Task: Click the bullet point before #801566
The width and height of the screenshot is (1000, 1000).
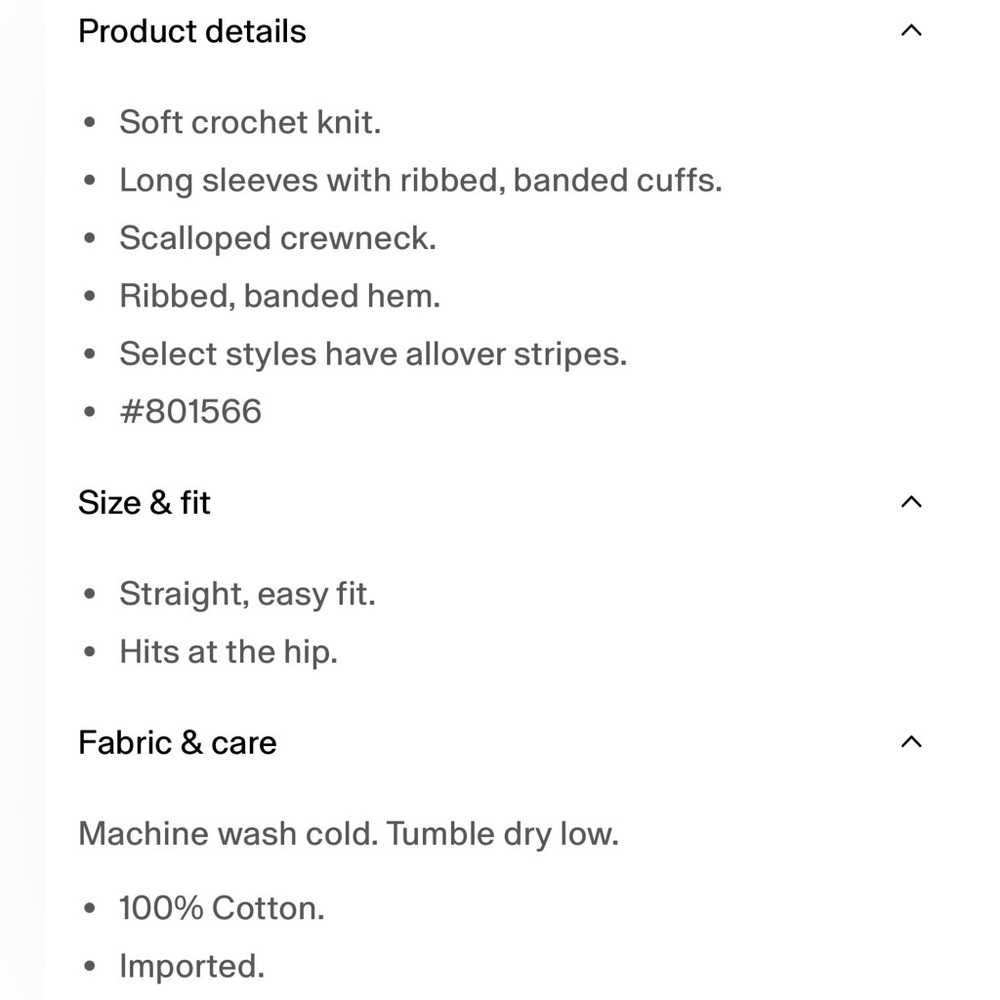Action: click(90, 411)
